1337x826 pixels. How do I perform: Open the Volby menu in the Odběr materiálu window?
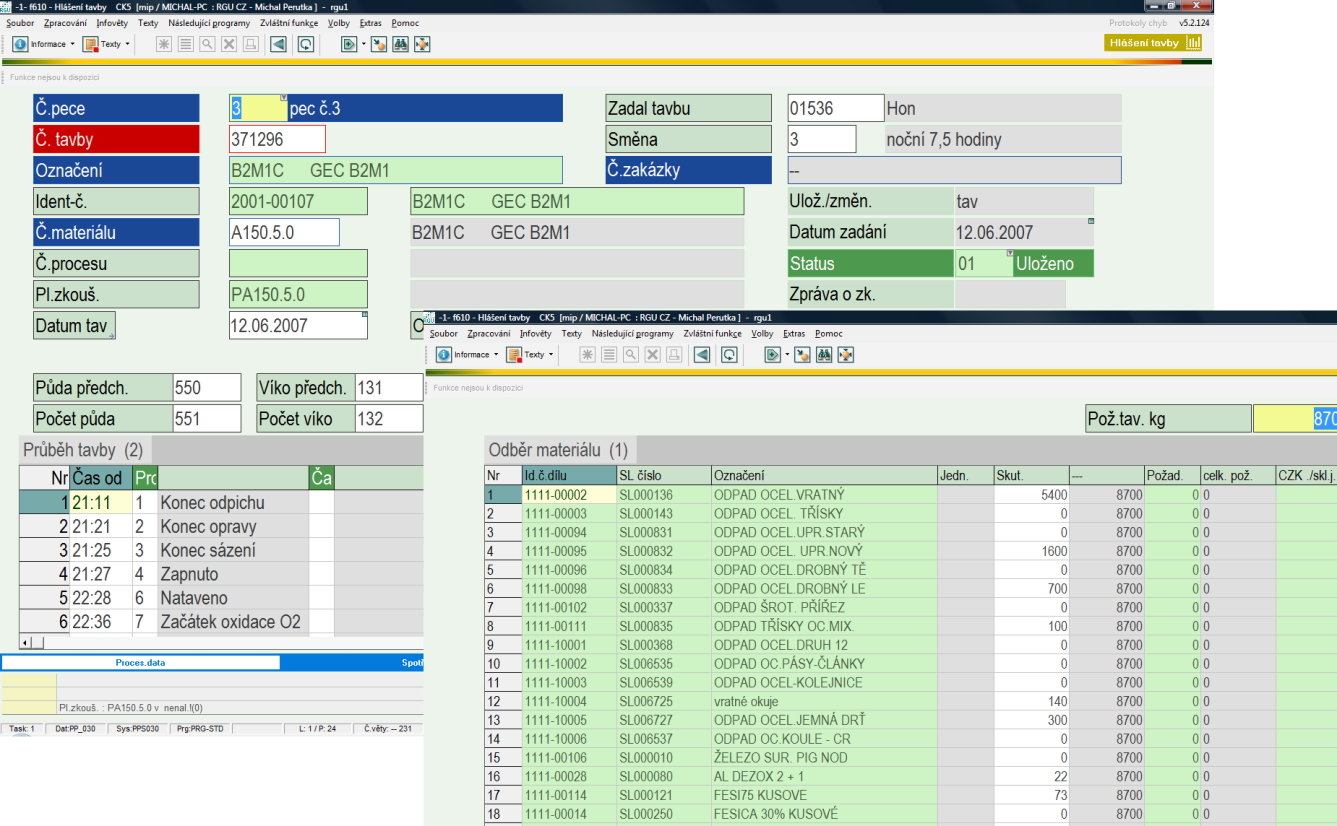click(x=763, y=333)
